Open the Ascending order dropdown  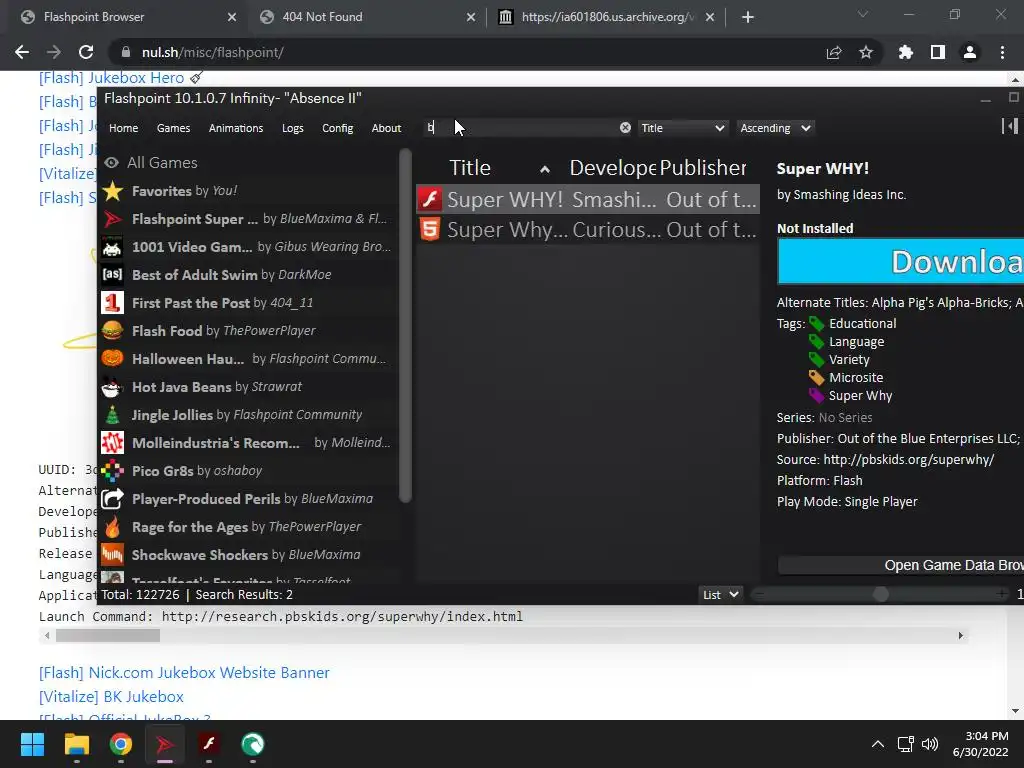tap(775, 128)
